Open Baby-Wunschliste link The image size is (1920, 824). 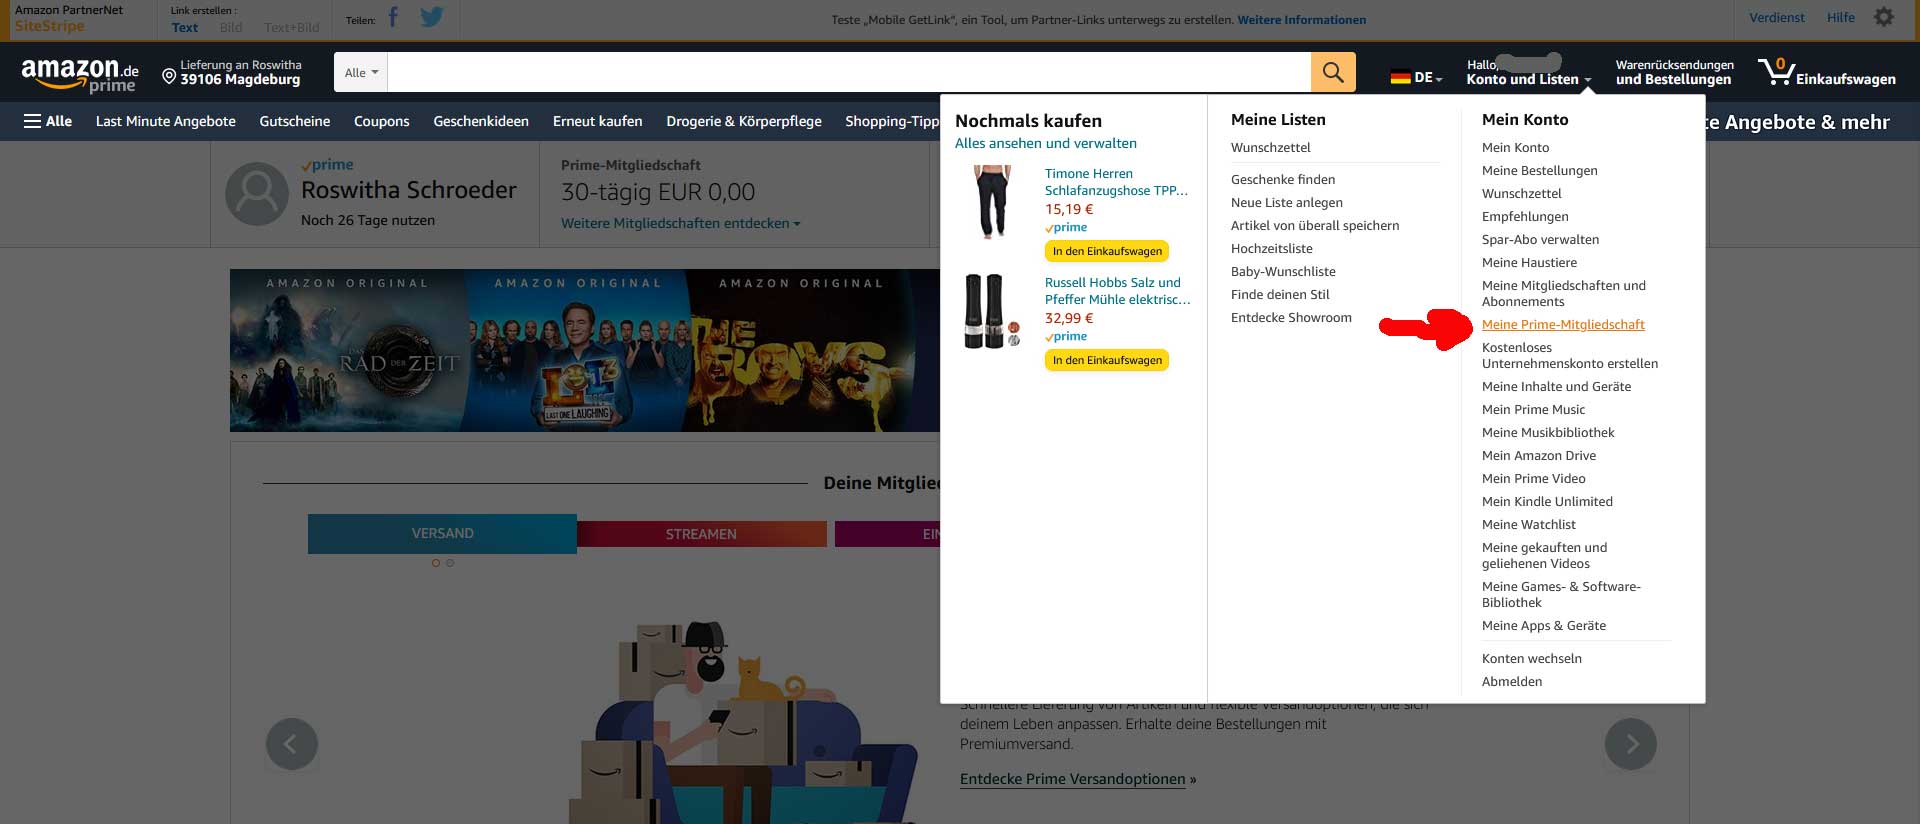[x=1283, y=271]
